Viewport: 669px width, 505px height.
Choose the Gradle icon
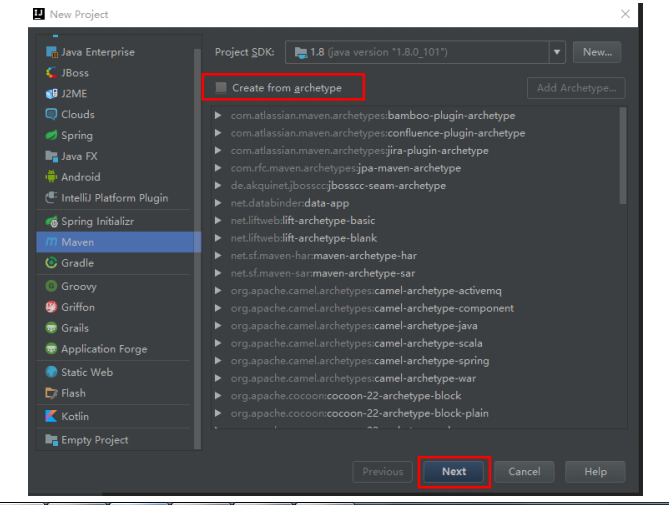[x=51, y=263]
